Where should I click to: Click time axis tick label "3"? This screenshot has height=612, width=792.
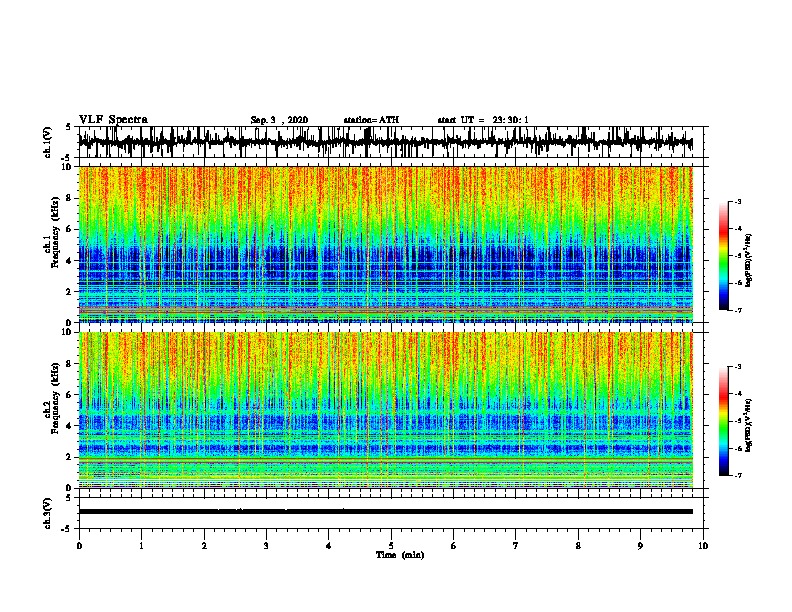pos(266,546)
